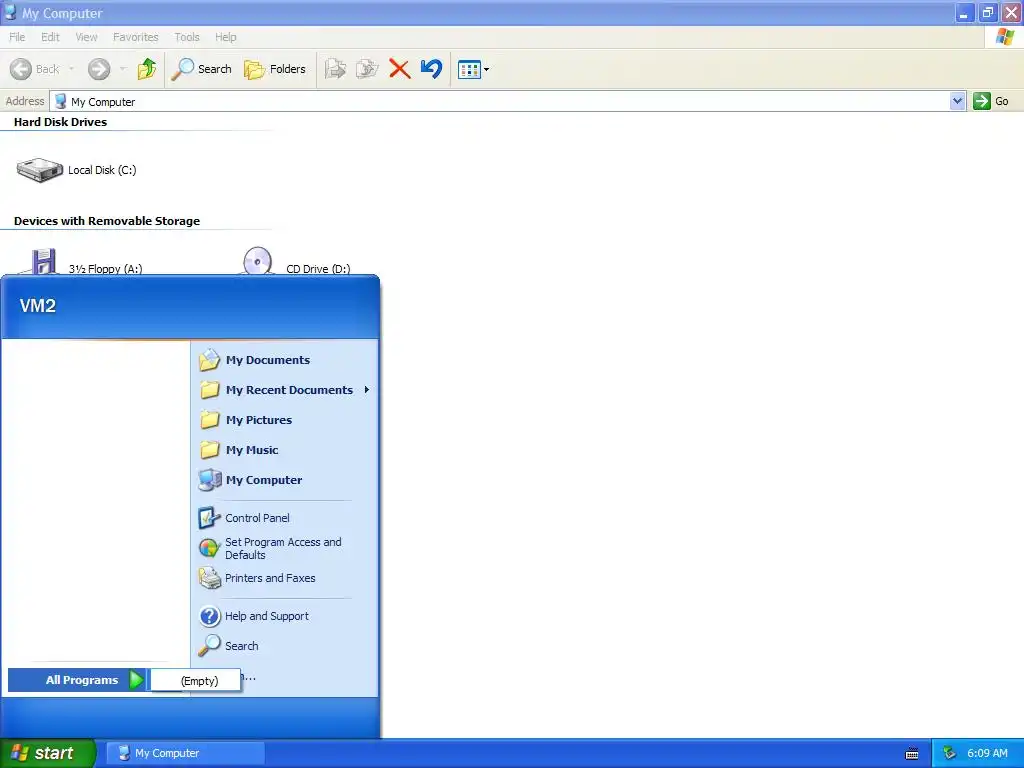1024x768 pixels.
Task: Select the Local Disk (C:) drive icon
Action: tap(40, 170)
